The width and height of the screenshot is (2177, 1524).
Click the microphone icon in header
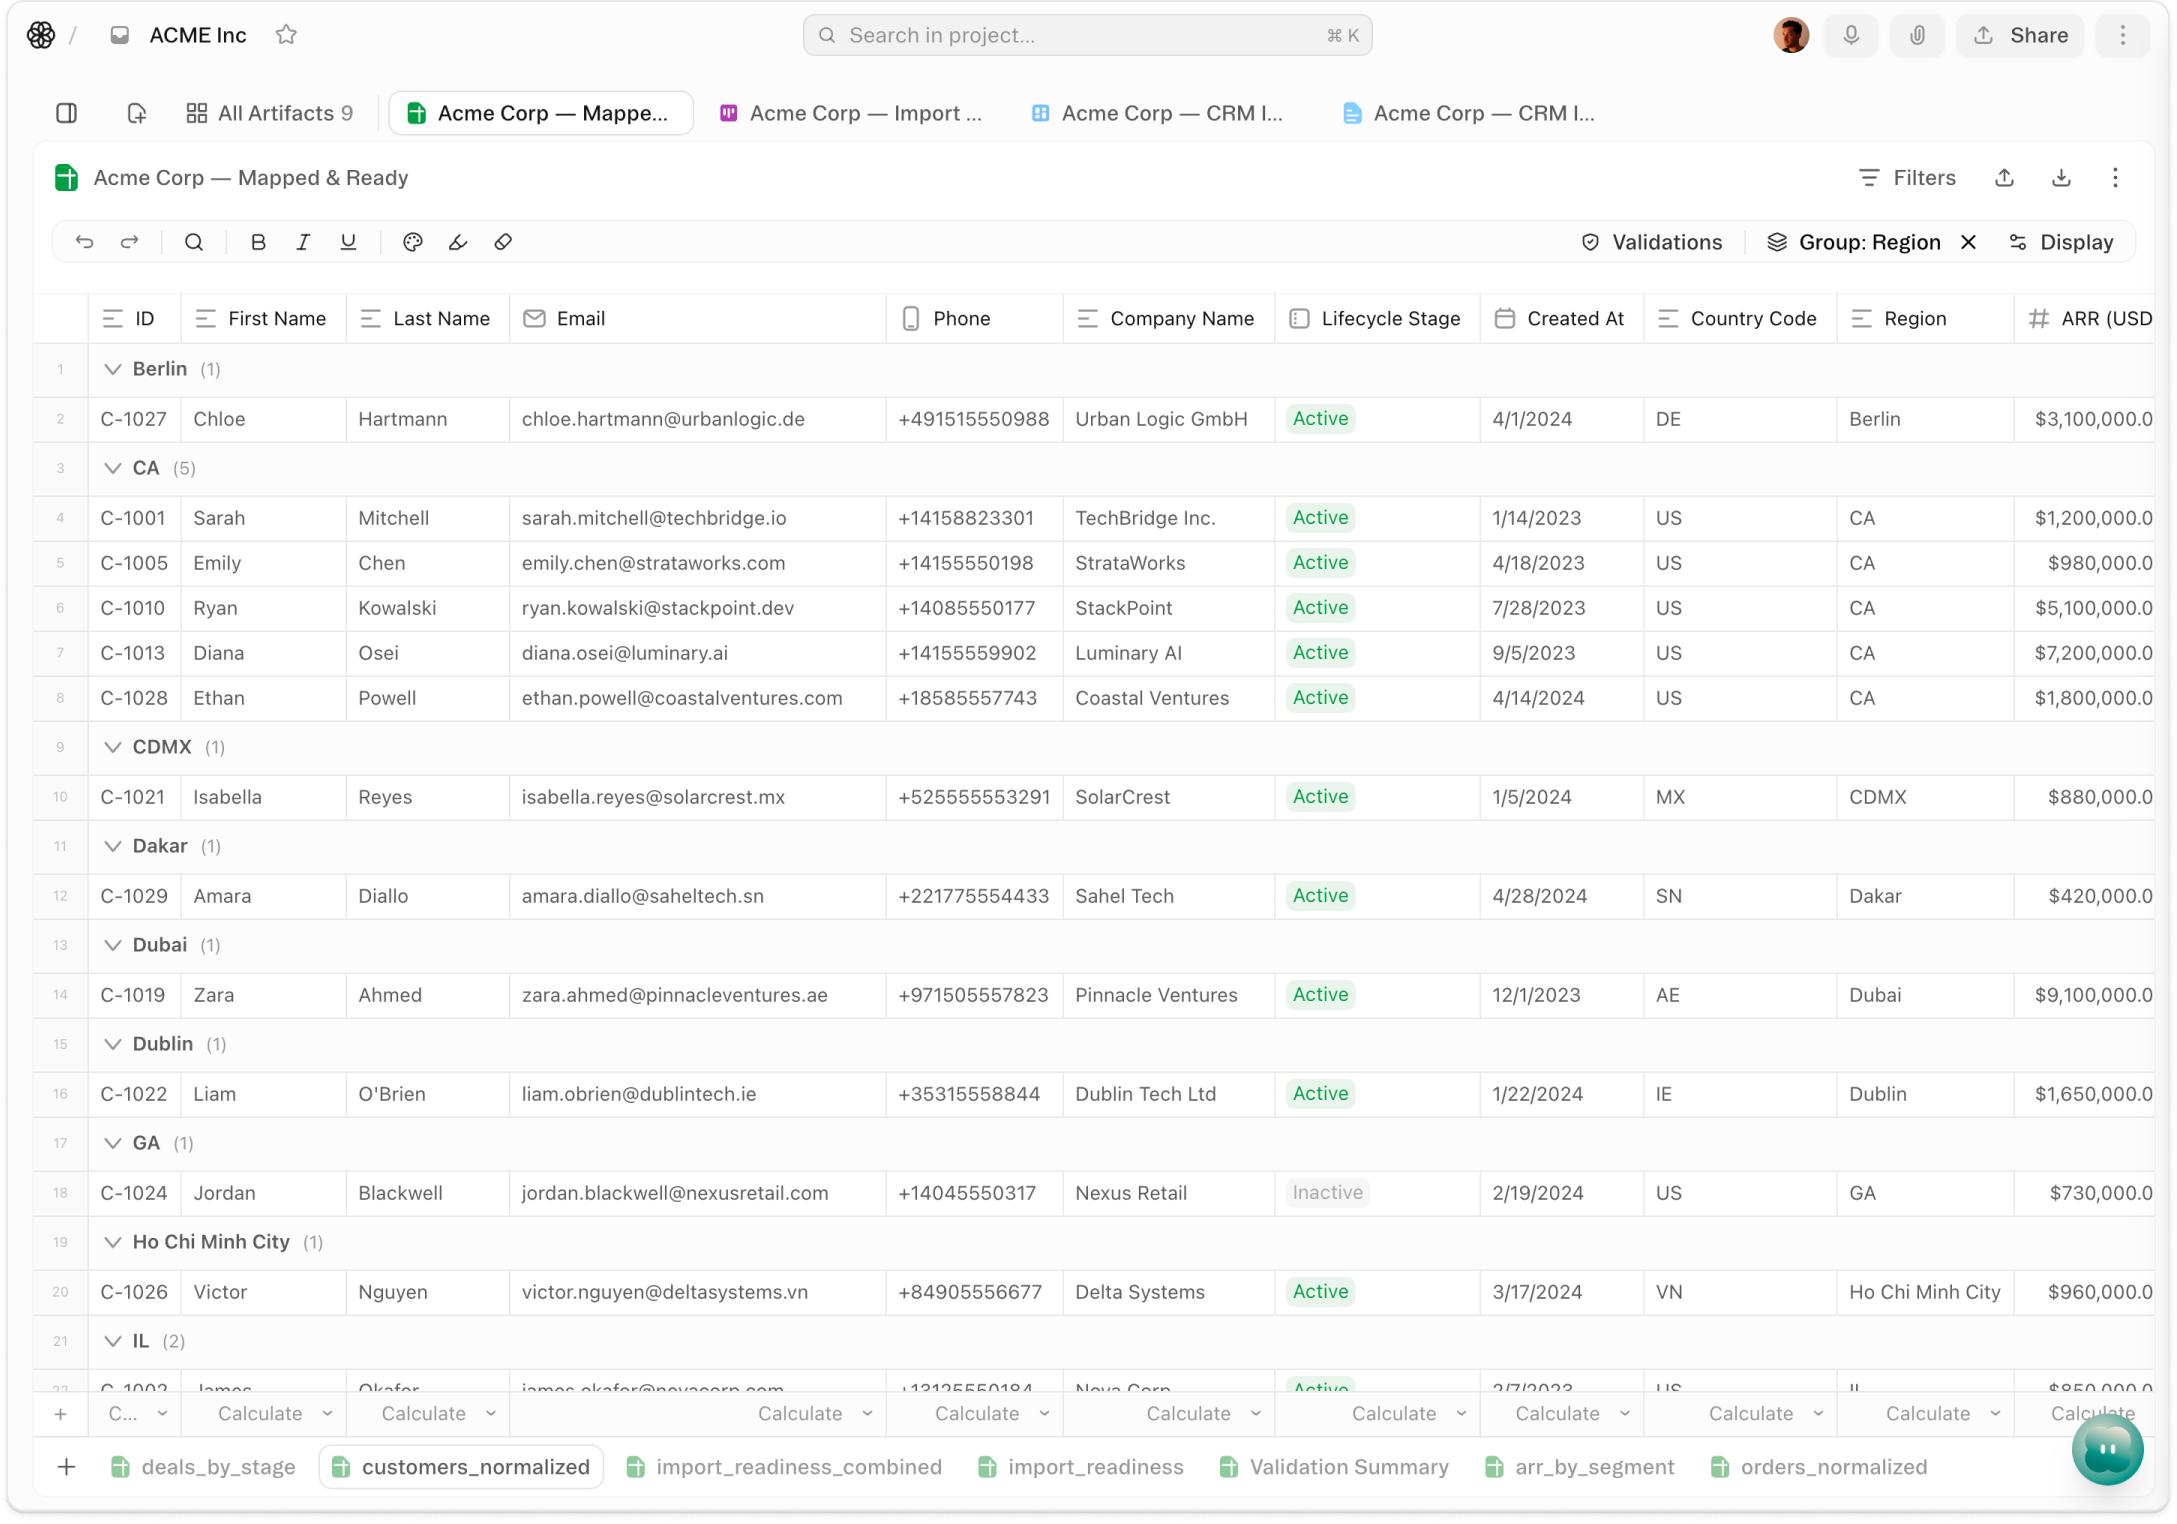(1851, 35)
